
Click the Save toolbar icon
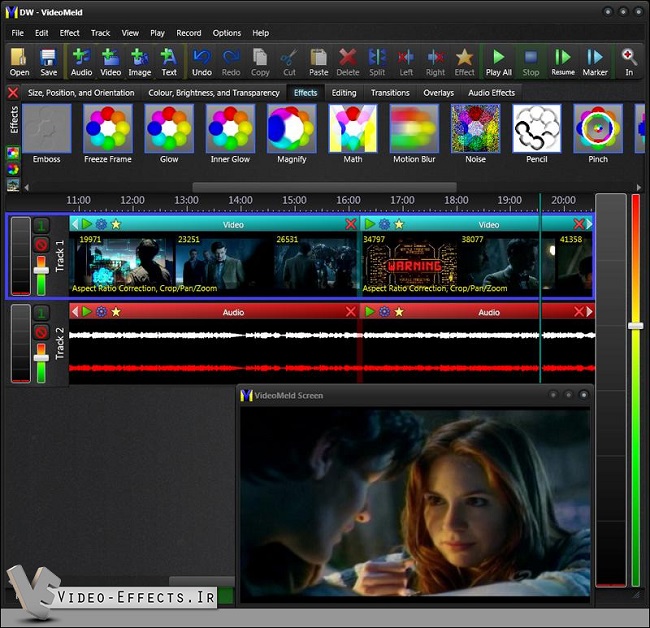[49, 62]
